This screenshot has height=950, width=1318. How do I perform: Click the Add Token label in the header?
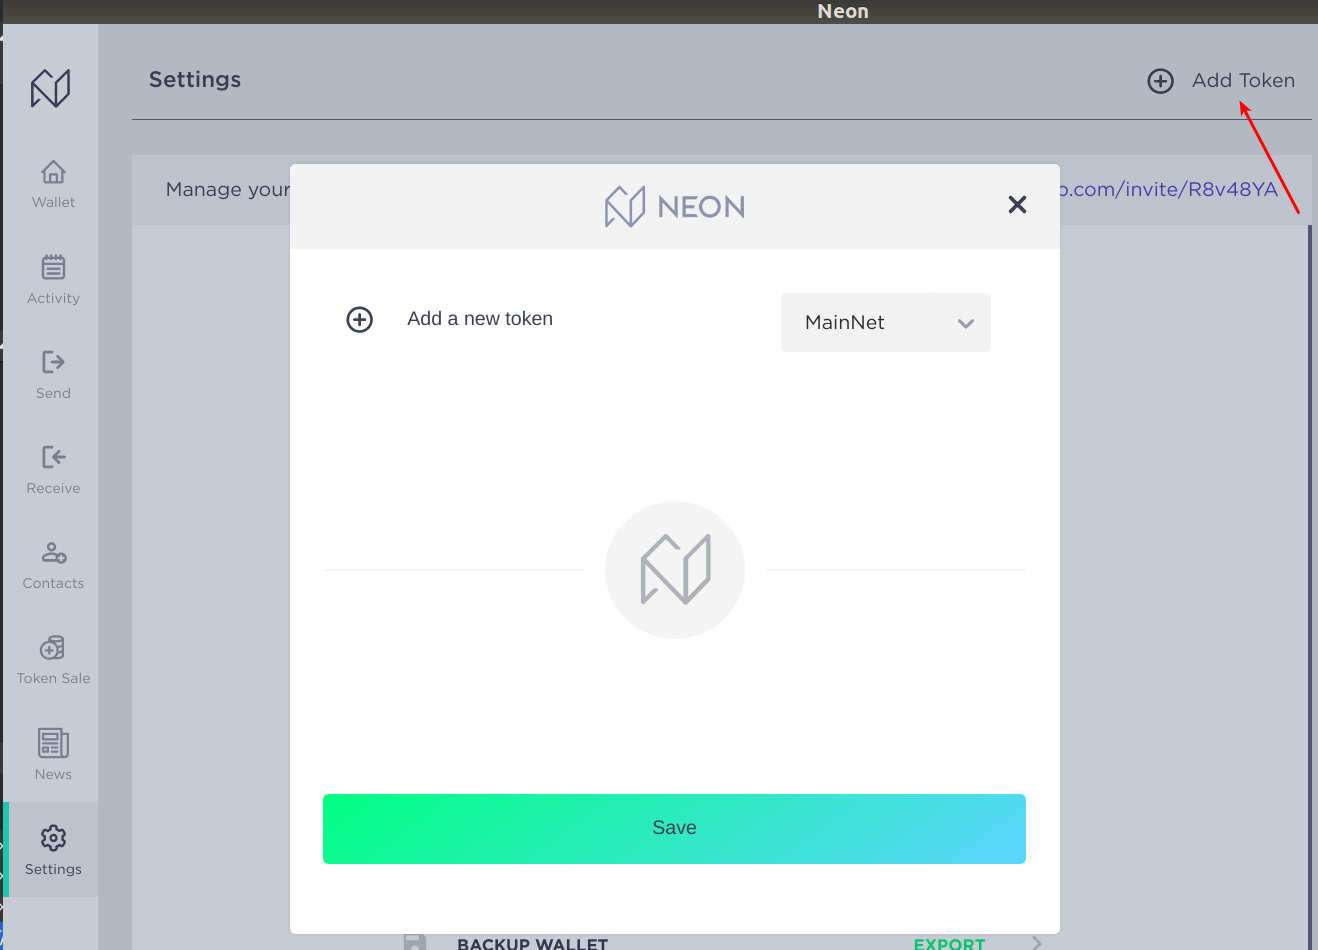[1243, 80]
